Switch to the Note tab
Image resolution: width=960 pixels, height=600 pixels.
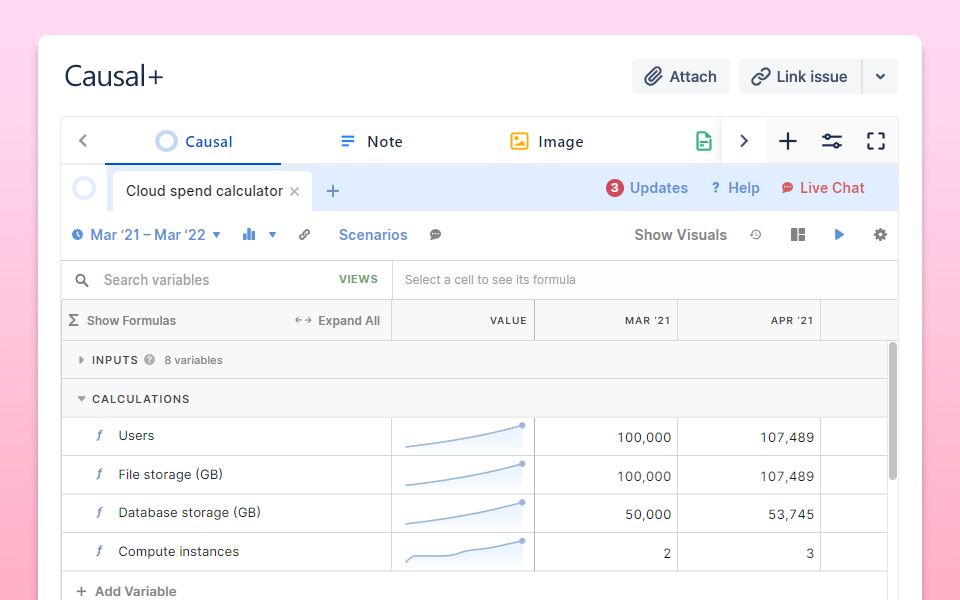pos(371,141)
